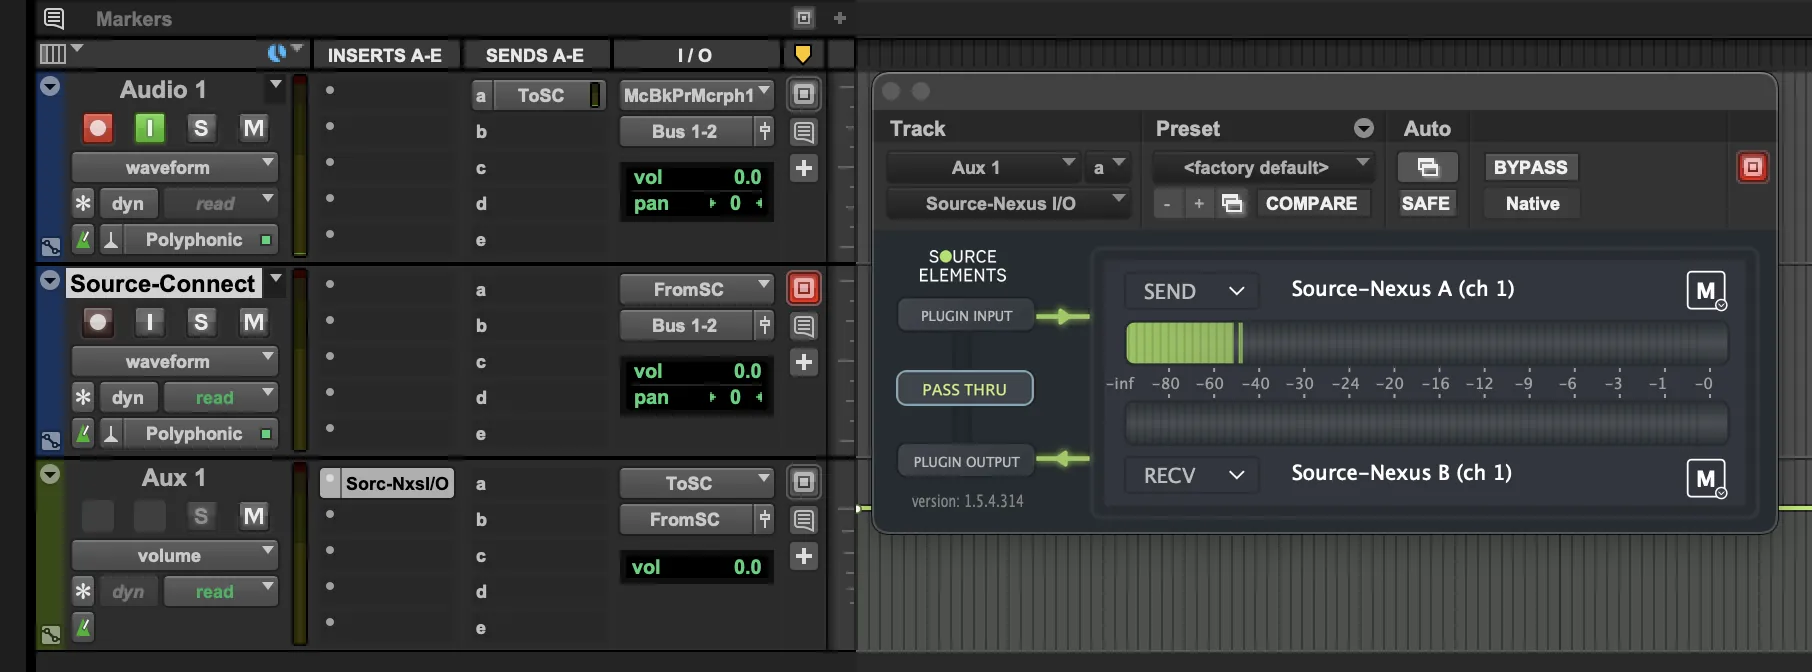Click Audio 1 plus icon
The image size is (1812, 672).
click(803, 168)
